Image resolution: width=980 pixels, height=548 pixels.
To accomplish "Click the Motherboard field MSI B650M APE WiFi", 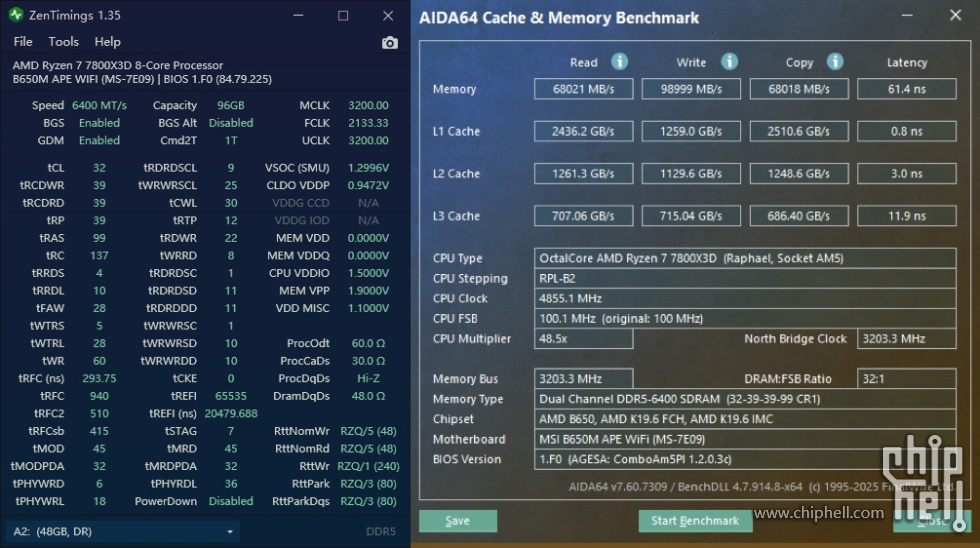I will (x=745, y=439).
